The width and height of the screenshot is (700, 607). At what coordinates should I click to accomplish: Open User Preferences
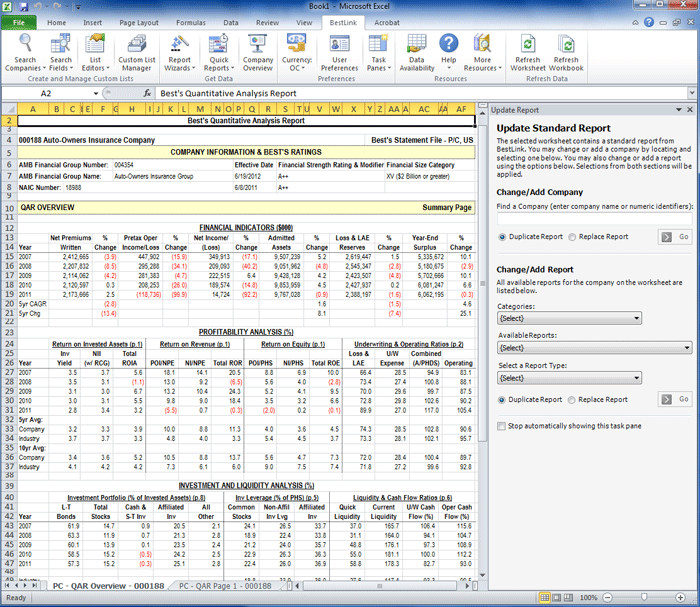point(339,53)
